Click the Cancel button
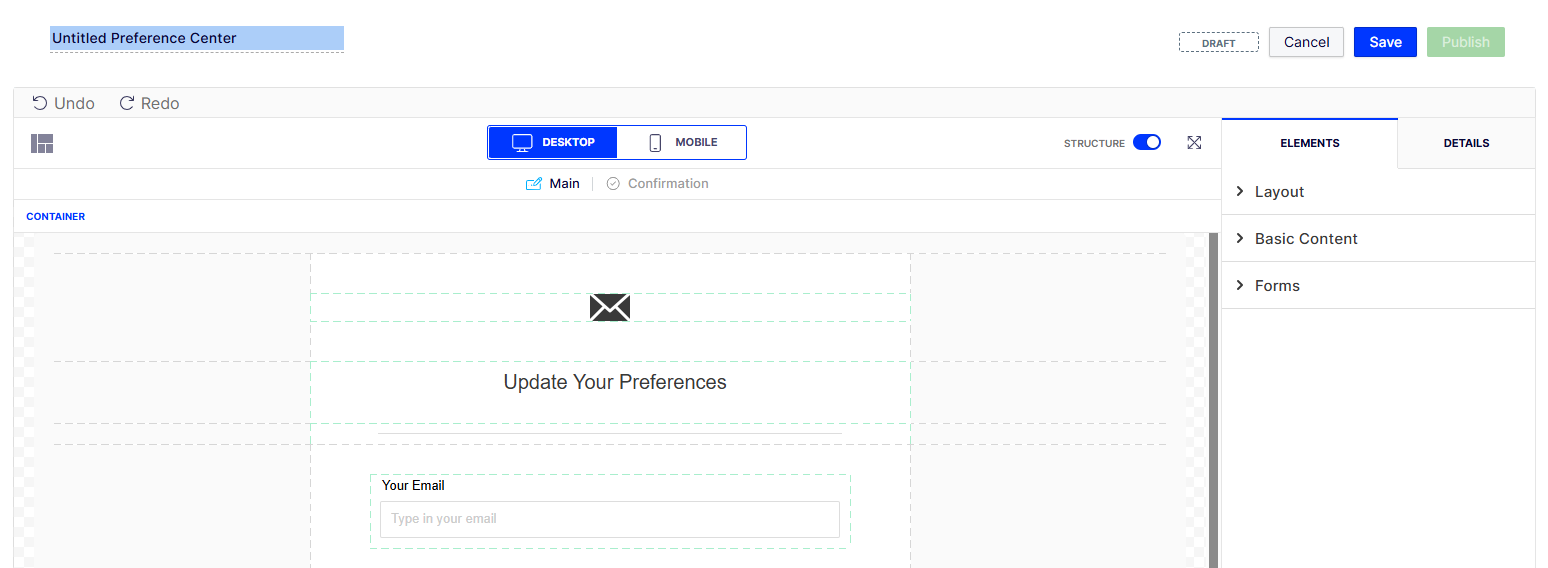This screenshot has width=1548, height=568. 1306,42
